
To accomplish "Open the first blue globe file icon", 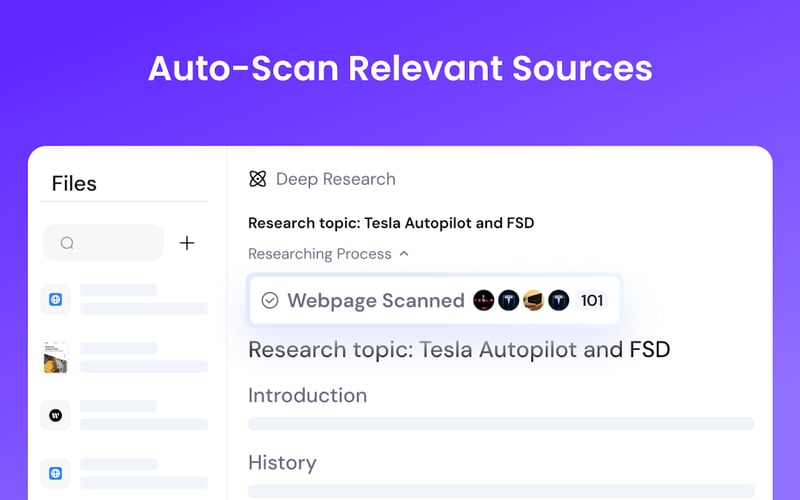I will pyautogui.click(x=56, y=299).
